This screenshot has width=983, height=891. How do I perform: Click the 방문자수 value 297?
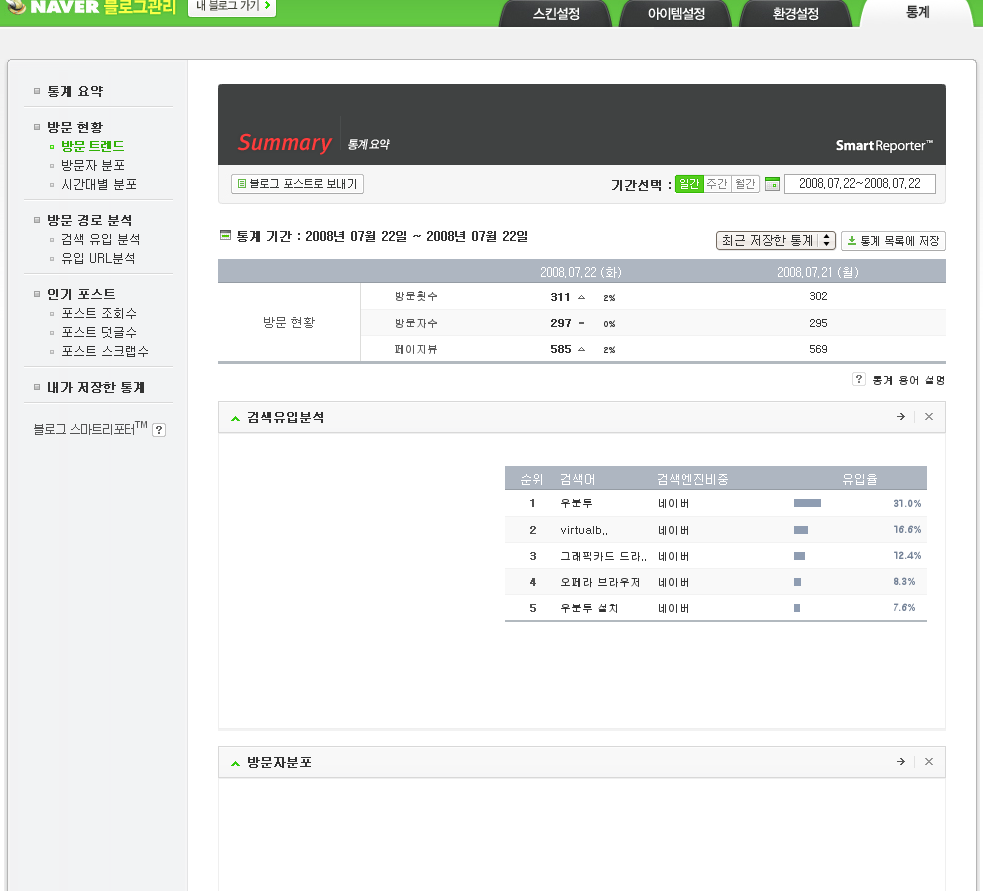560,323
